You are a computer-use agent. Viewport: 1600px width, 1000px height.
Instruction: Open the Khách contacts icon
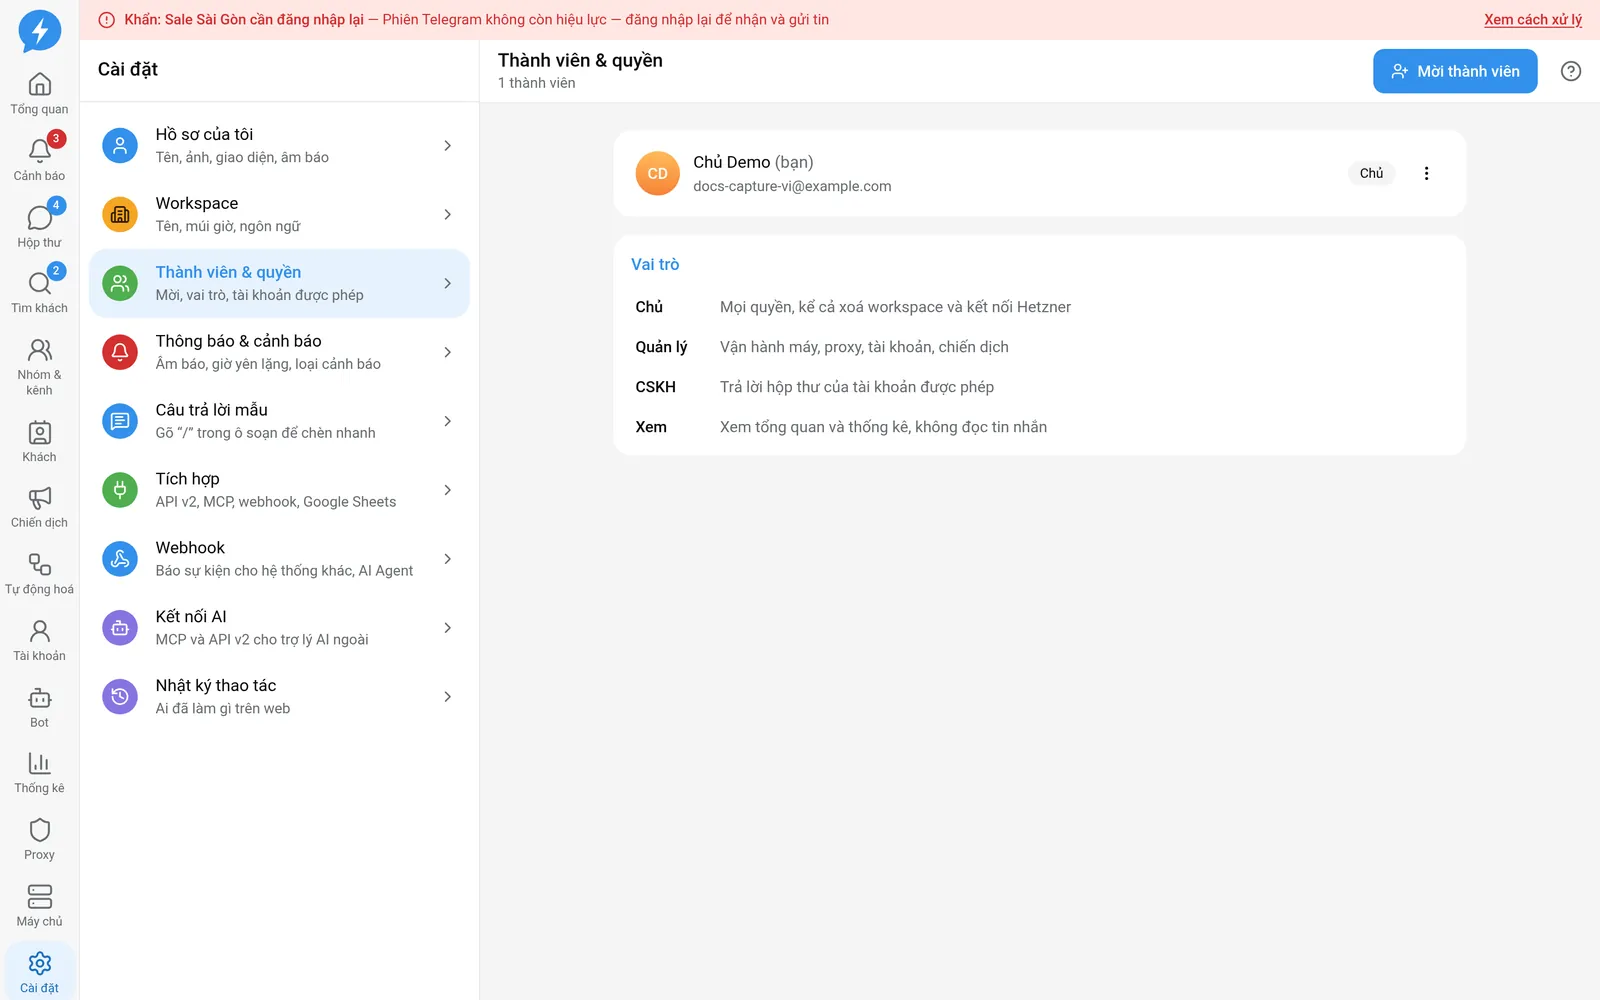click(x=40, y=432)
